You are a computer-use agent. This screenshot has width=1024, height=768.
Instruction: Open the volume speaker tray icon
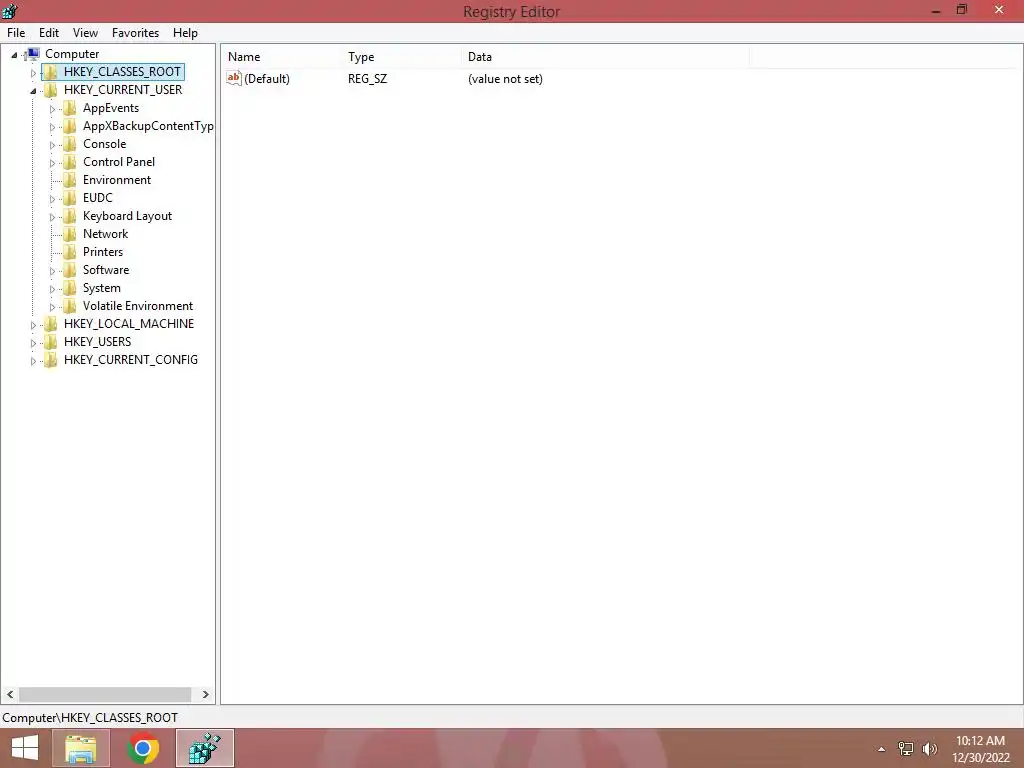[x=929, y=749]
